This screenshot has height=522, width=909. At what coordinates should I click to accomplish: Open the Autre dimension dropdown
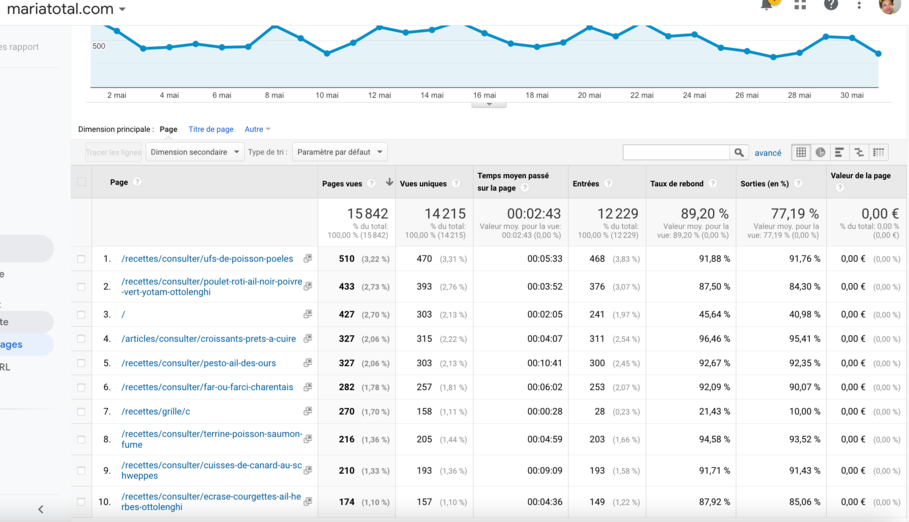(x=257, y=129)
